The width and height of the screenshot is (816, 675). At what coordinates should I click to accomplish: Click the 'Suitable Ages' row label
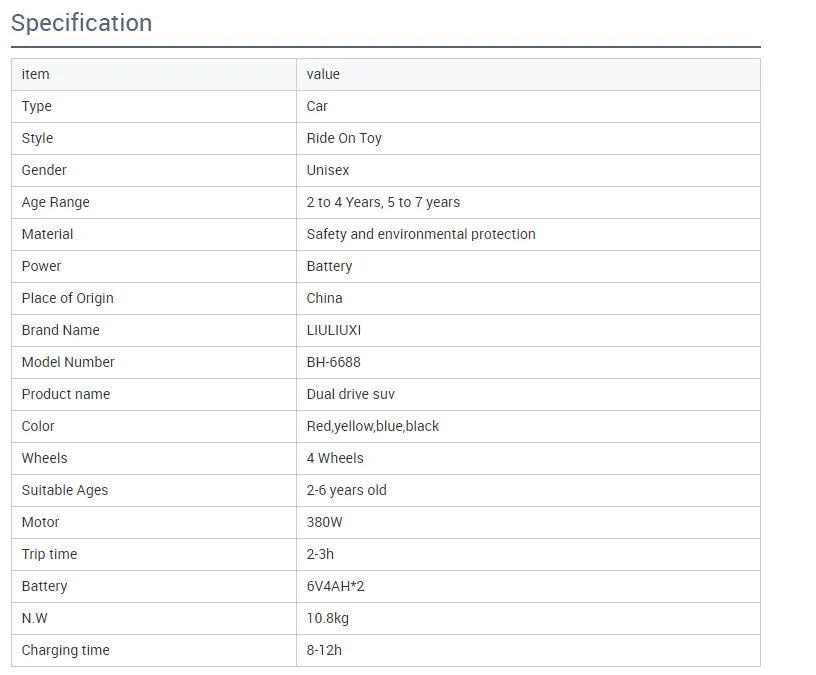click(65, 490)
